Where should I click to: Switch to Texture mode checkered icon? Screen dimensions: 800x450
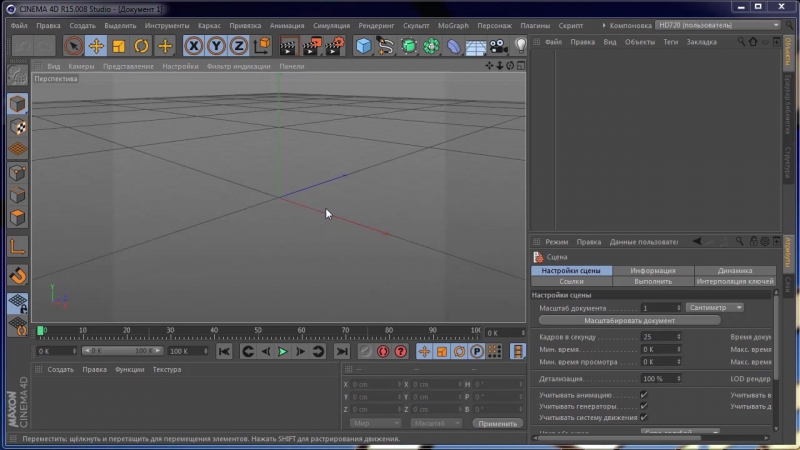17,127
